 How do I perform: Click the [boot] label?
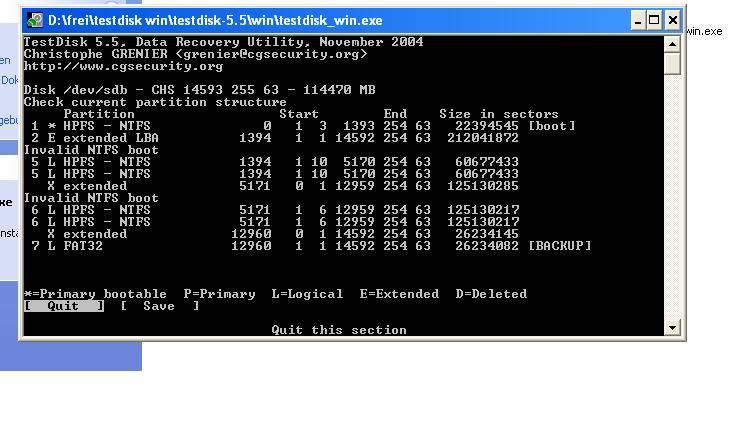pos(551,126)
